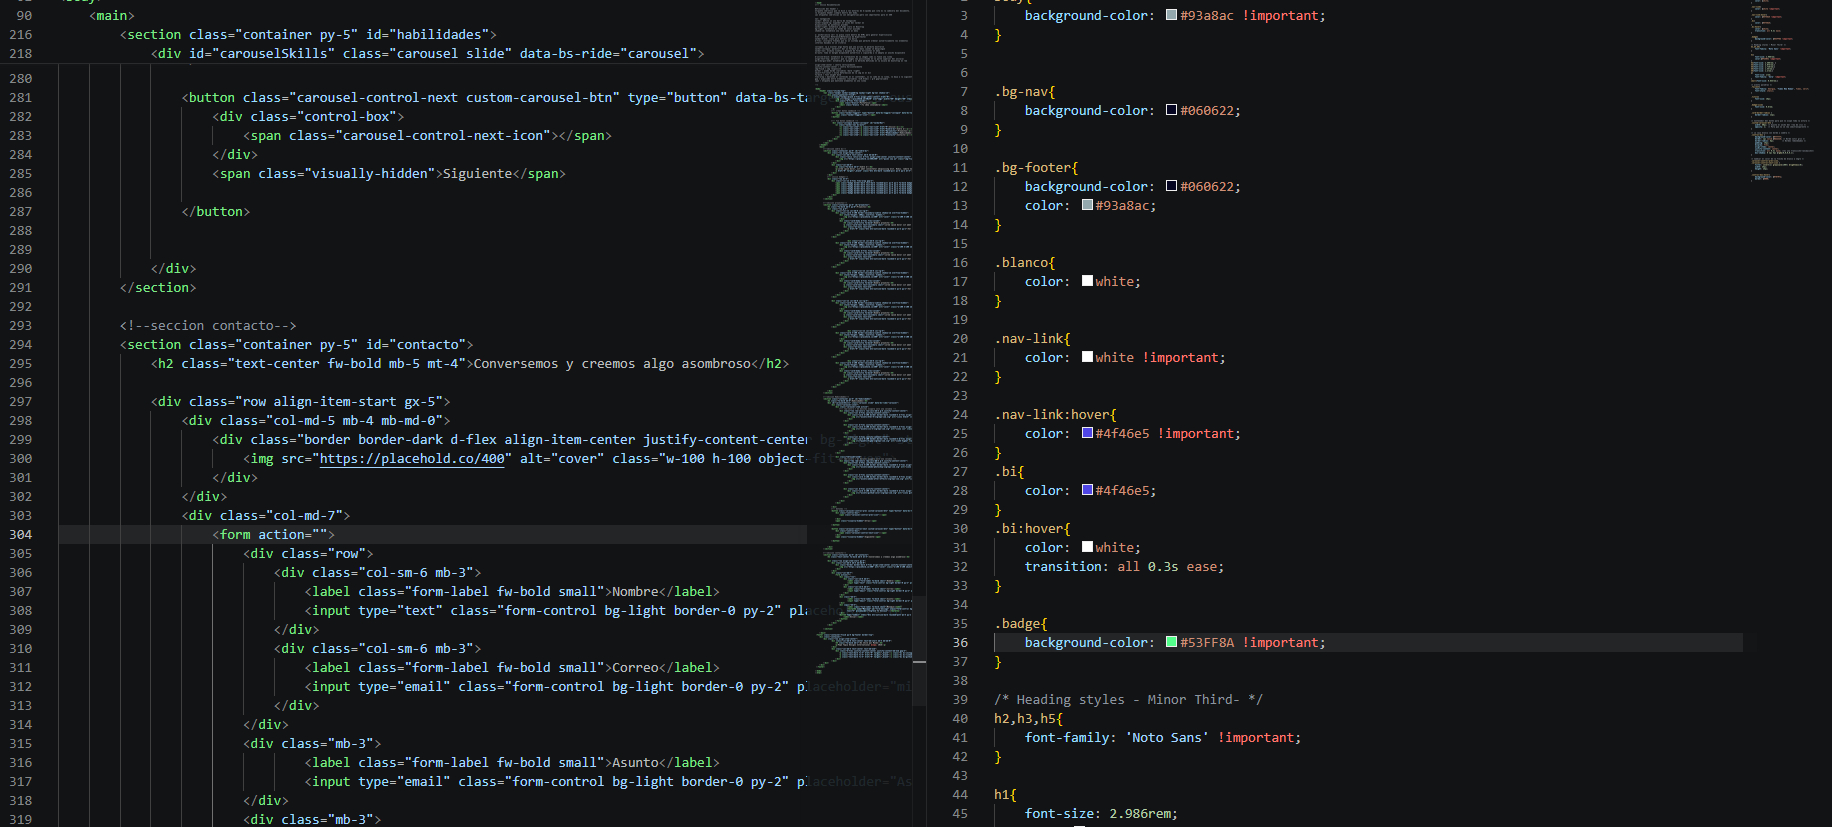Open the white swatch in the .bi:hover rule
The height and width of the screenshot is (827, 1832).
coord(1087,547)
